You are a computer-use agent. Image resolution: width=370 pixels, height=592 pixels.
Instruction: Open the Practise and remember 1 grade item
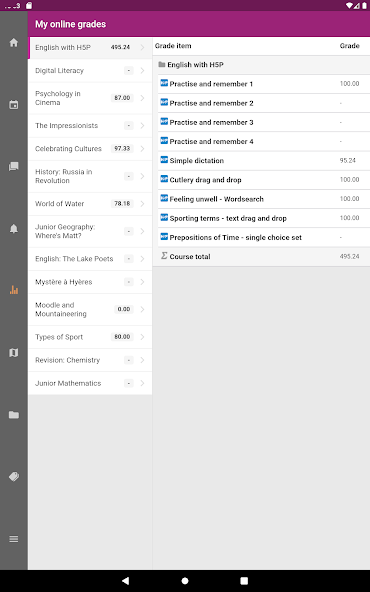point(264,84)
